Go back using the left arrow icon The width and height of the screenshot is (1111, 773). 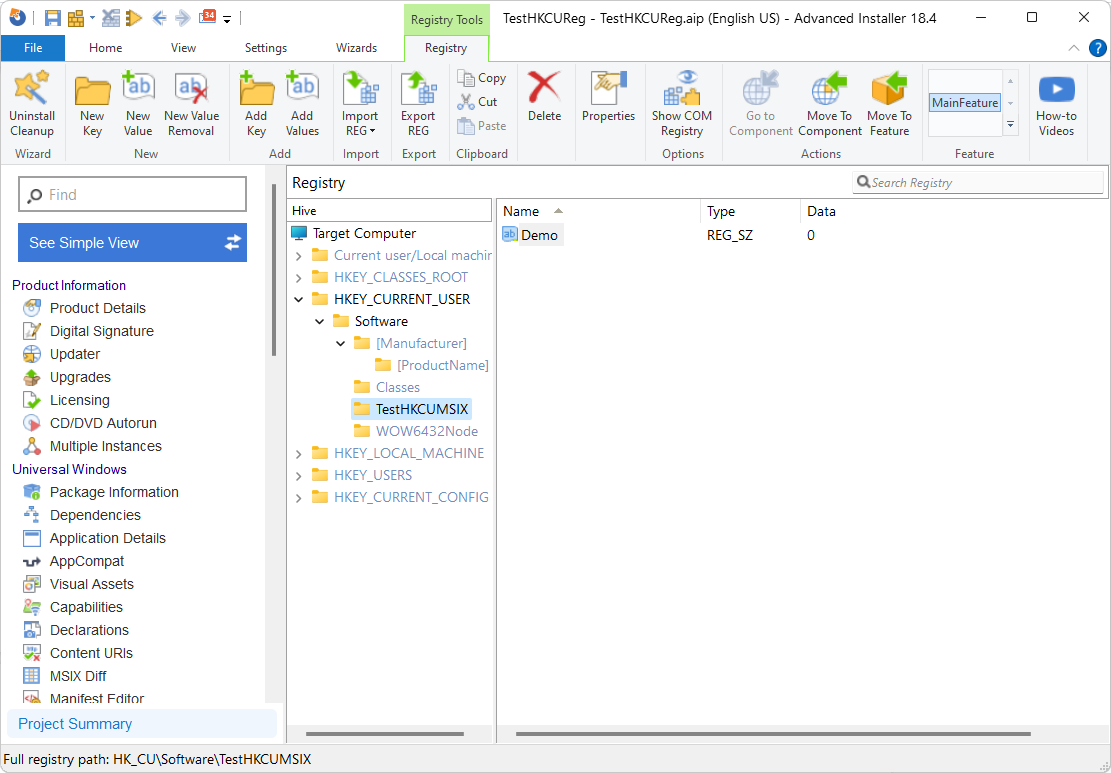[159, 18]
